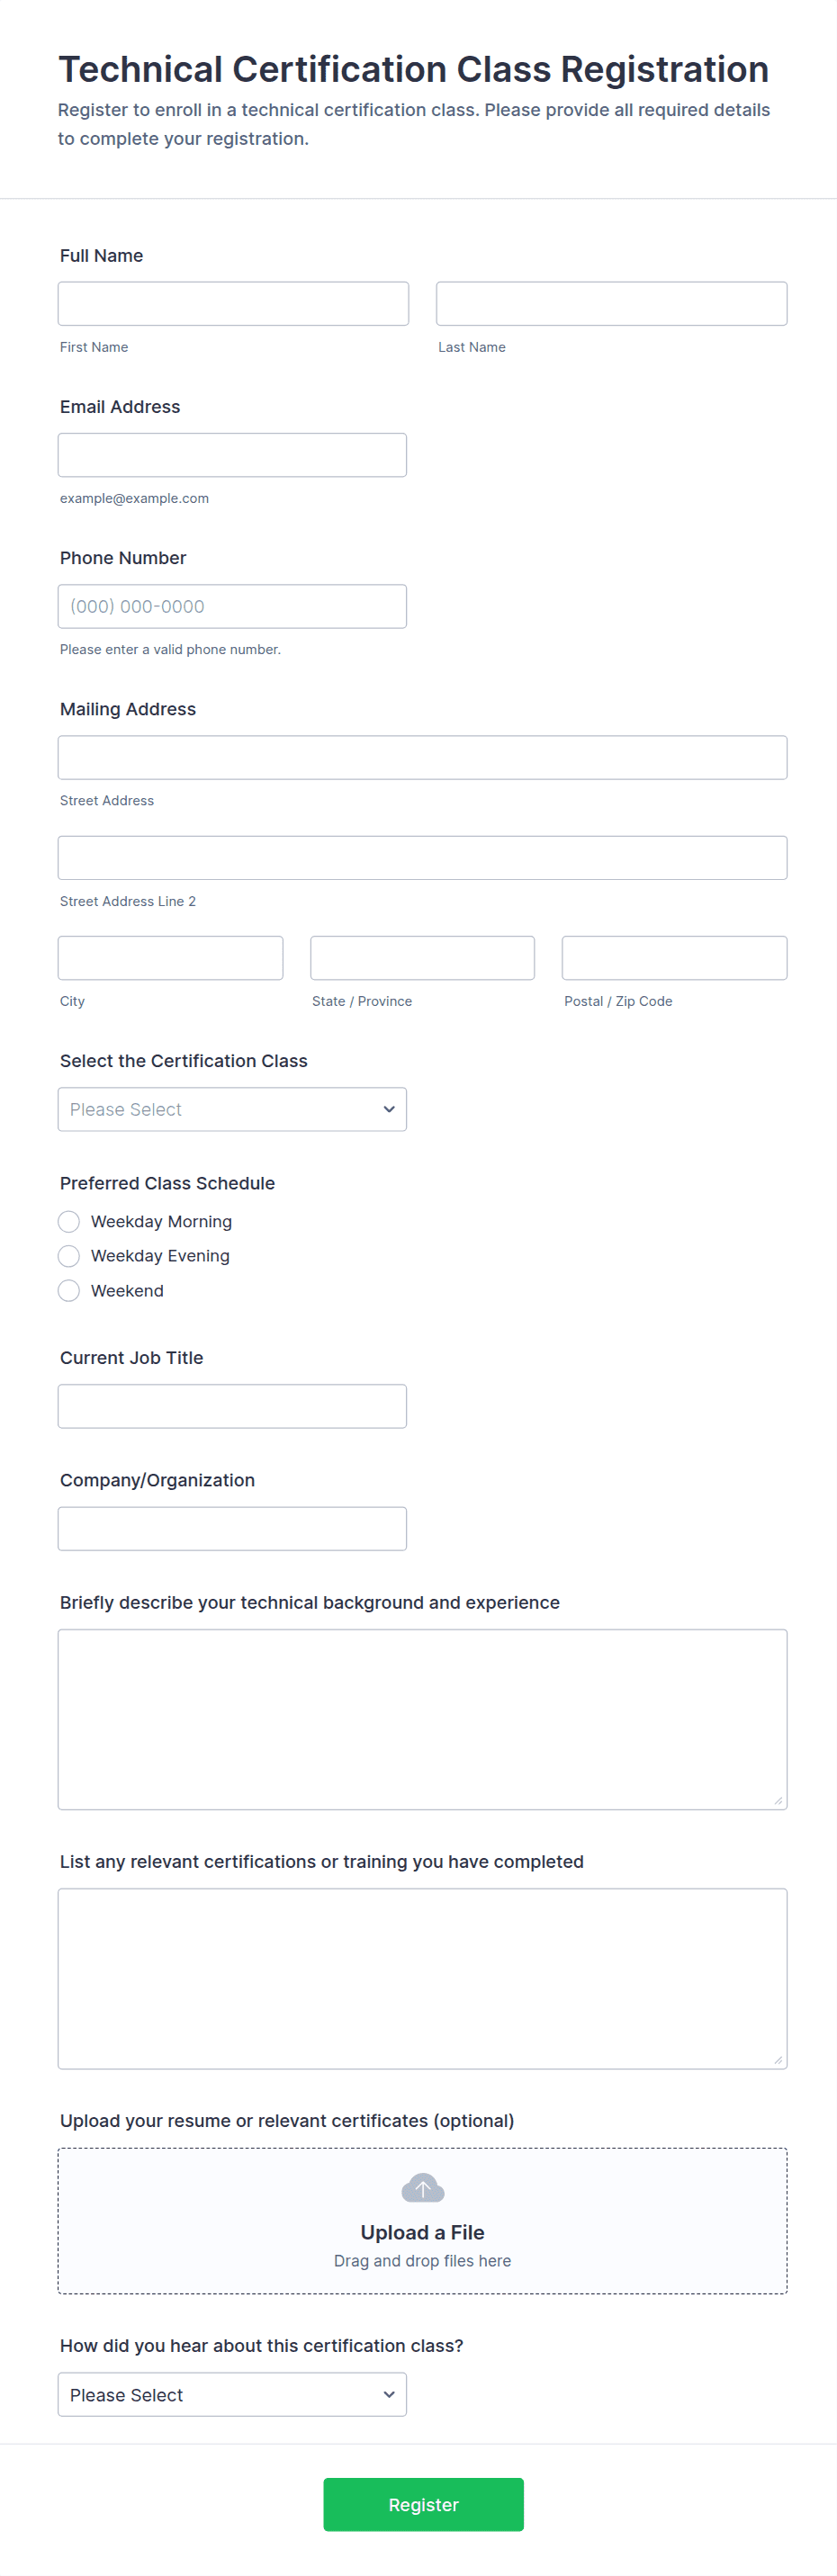
Task: Select Weekday Morning schedule option
Action: pos(69,1222)
